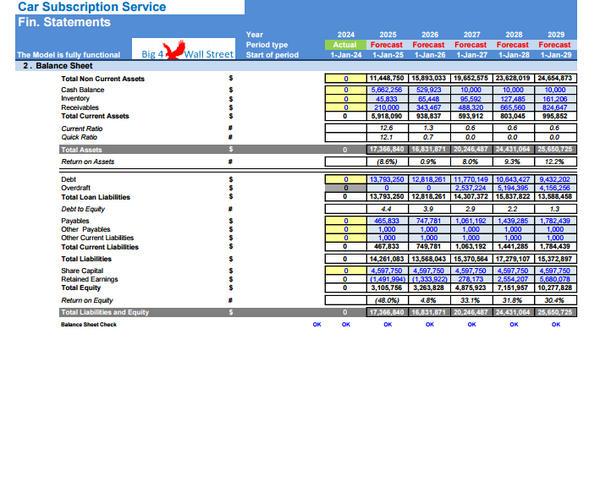The width and height of the screenshot is (600, 504).
Task: Click the Debt value for 2025
Action: tap(387, 179)
